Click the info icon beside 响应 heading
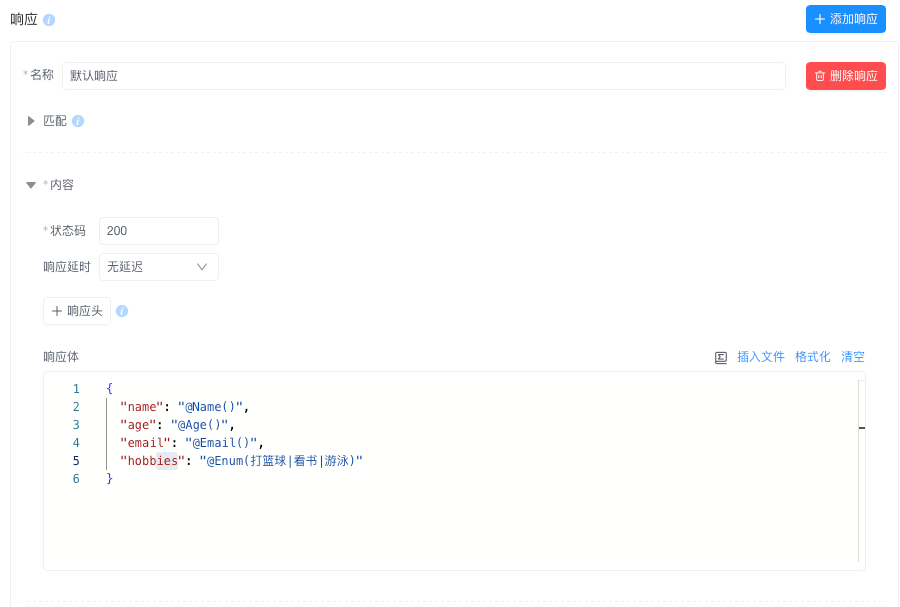 (x=49, y=20)
